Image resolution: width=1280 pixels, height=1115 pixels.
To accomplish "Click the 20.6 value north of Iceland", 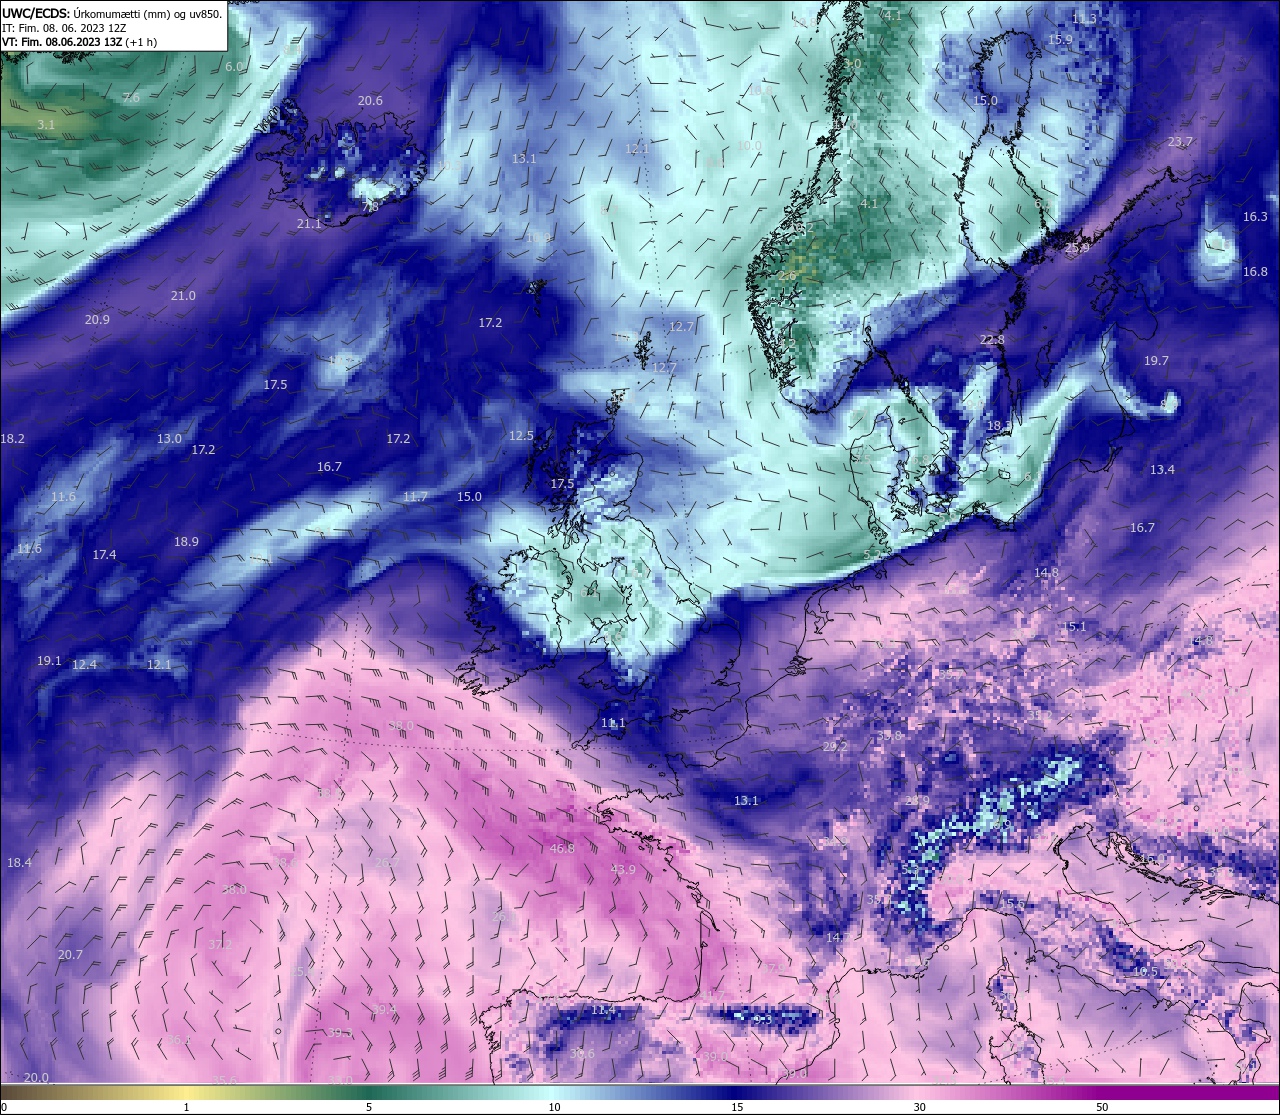I will [x=370, y=100].
